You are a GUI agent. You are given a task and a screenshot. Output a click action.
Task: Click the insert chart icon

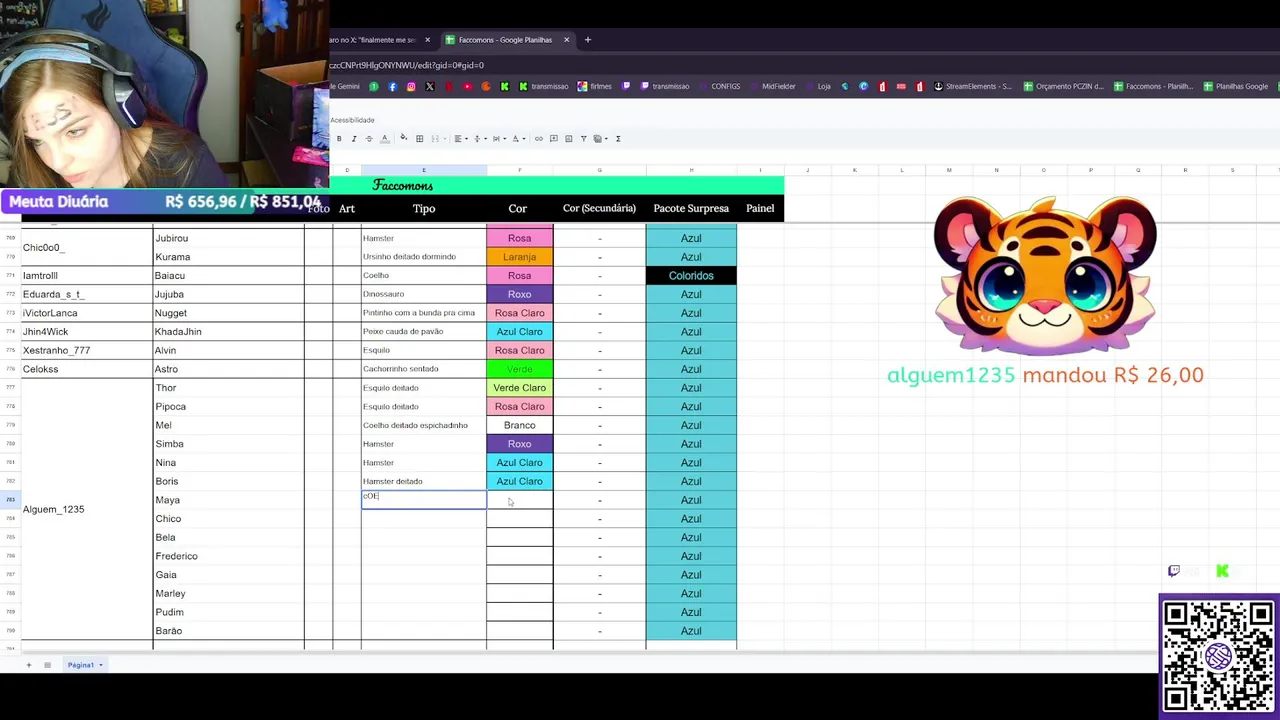pyautogui.click(x=569, y=138)
